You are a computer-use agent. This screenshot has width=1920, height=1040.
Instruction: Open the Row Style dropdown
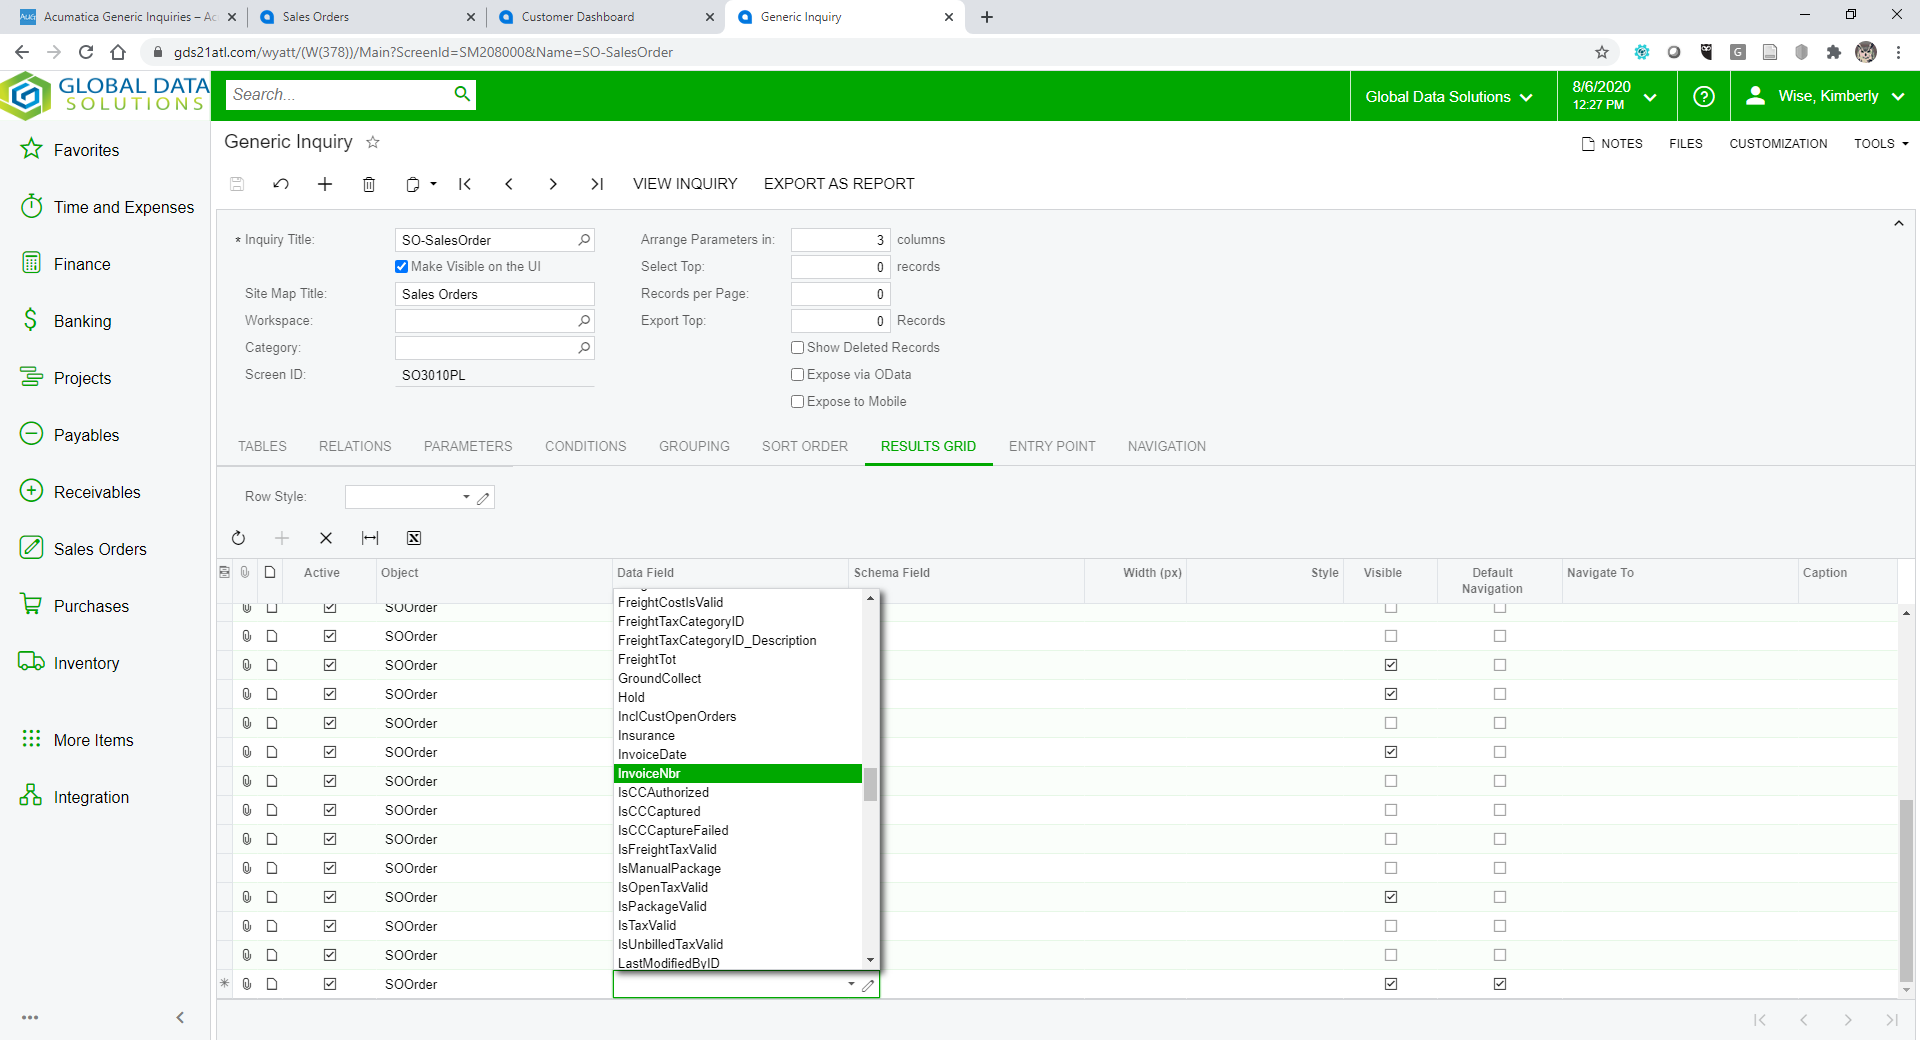pyautogui.click(x=466, y=497)
